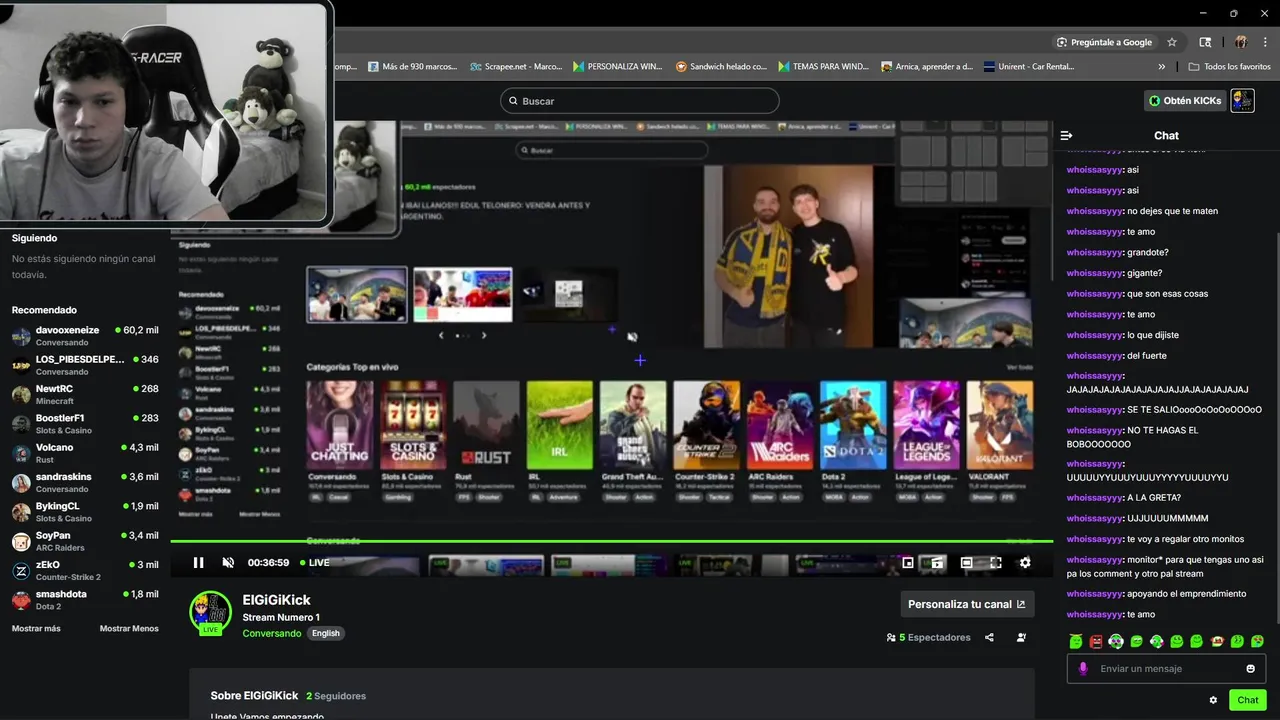This screenshot has width=1280, height=720.
Task: Click Obtén KICKs button
Action: [1185, 101]
